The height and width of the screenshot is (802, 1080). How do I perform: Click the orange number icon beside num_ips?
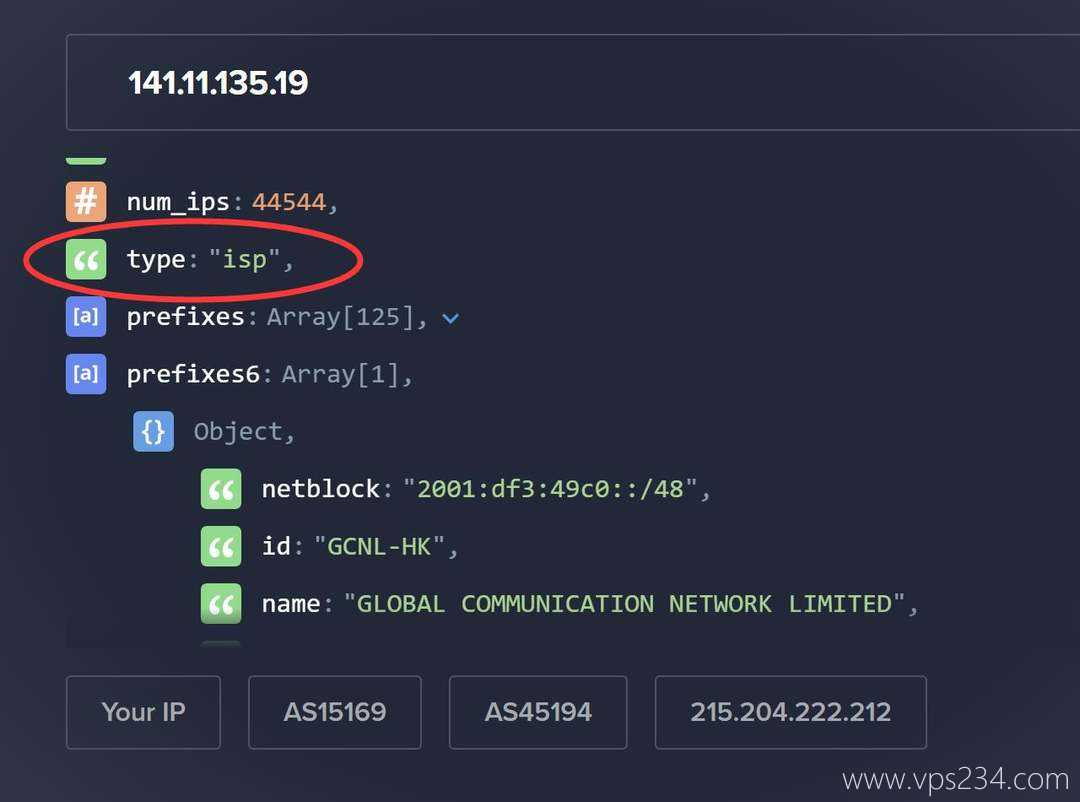[x=86, y=202]
